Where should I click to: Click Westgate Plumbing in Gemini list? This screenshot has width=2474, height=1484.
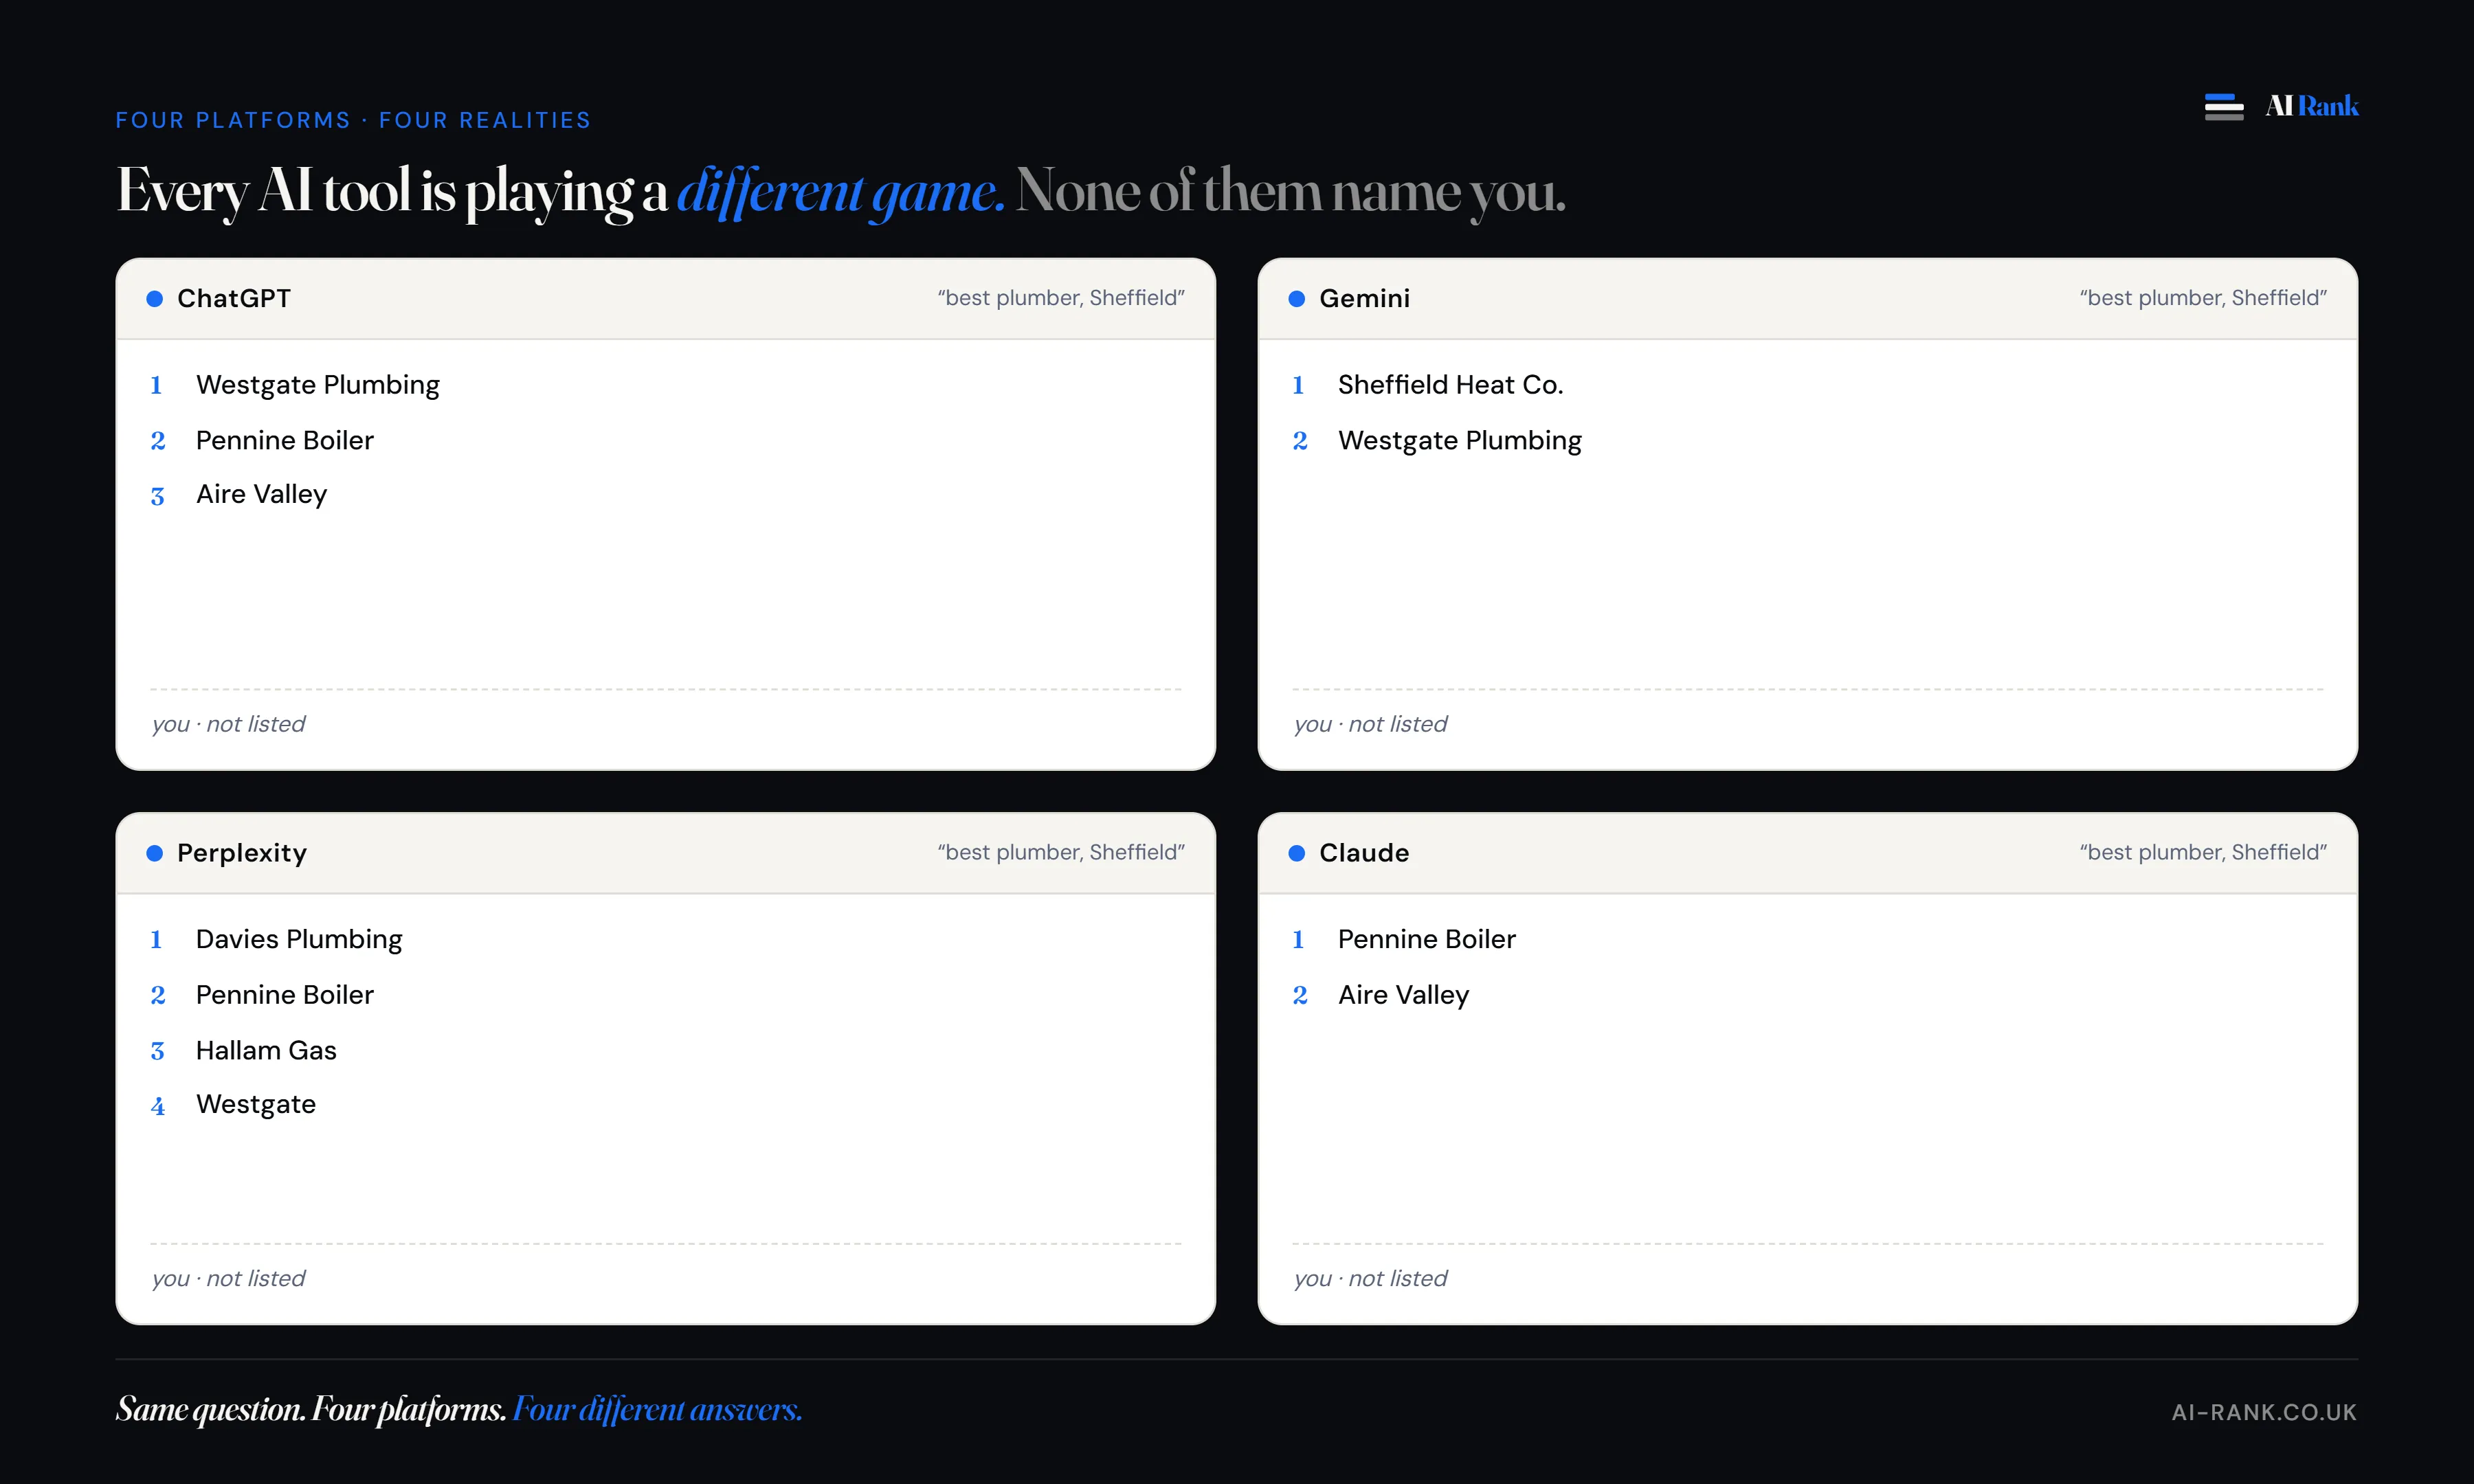click(x=1460, y=441)
